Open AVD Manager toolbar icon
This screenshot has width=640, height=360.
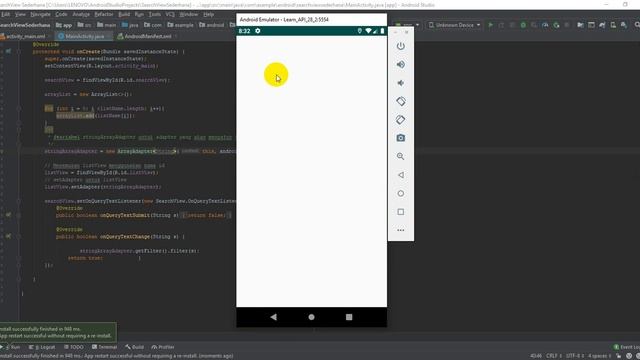pos(613,25)
